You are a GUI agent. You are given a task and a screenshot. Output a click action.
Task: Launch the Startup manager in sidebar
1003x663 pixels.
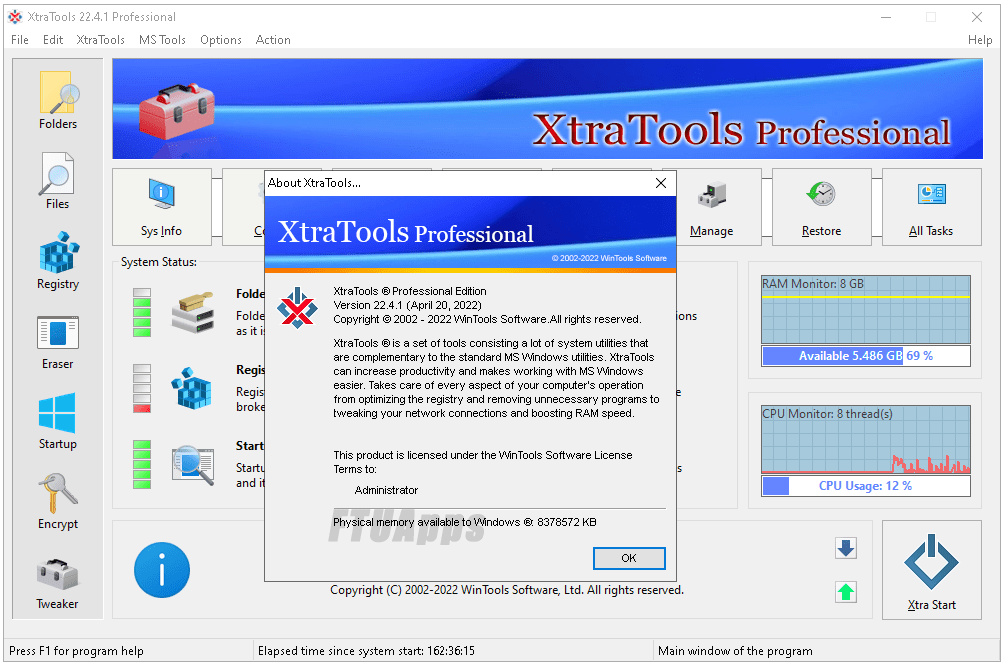click(x=58, y=422)
